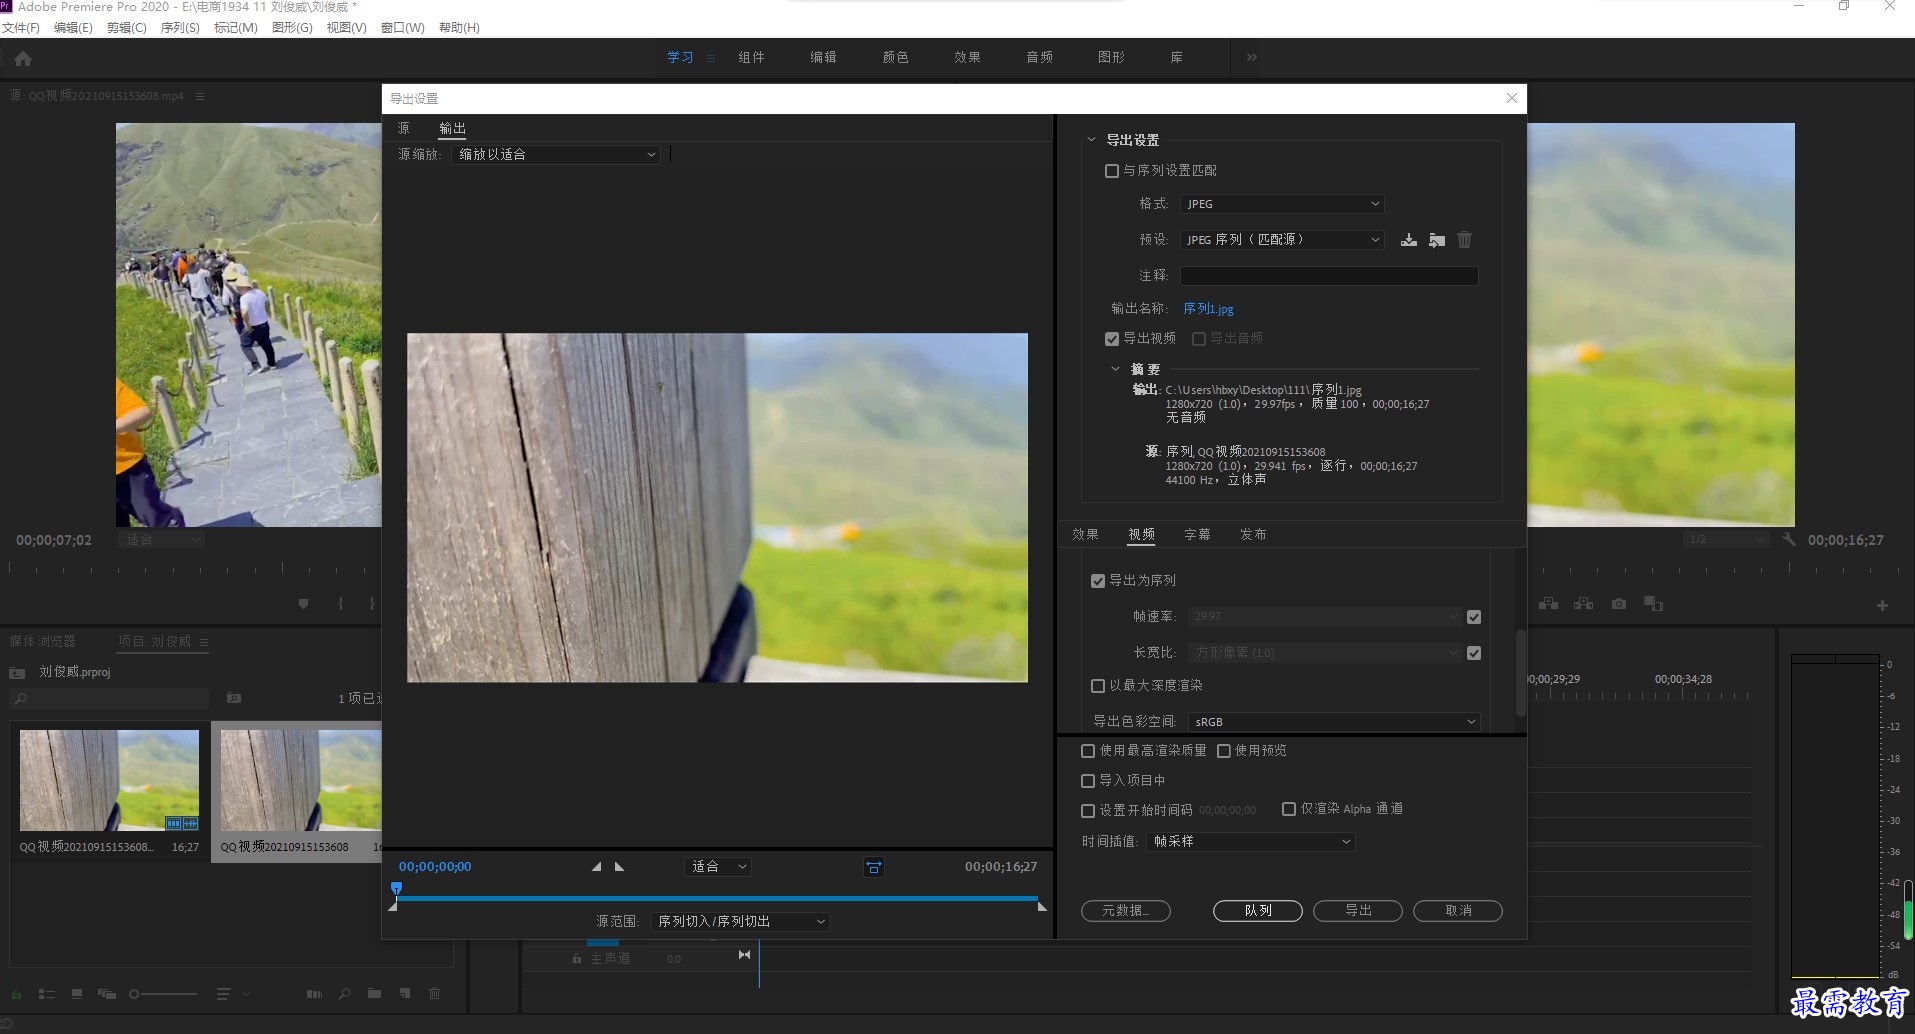Image resolution: width=1915 pixels, height=1034 pixels.
Task: Open the source range dropdown
Action: tap(740, 922)
